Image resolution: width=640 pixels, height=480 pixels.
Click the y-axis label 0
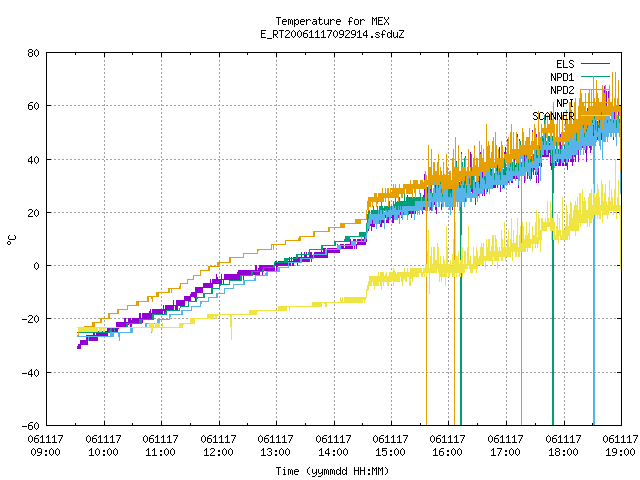(x=37, y=266)
